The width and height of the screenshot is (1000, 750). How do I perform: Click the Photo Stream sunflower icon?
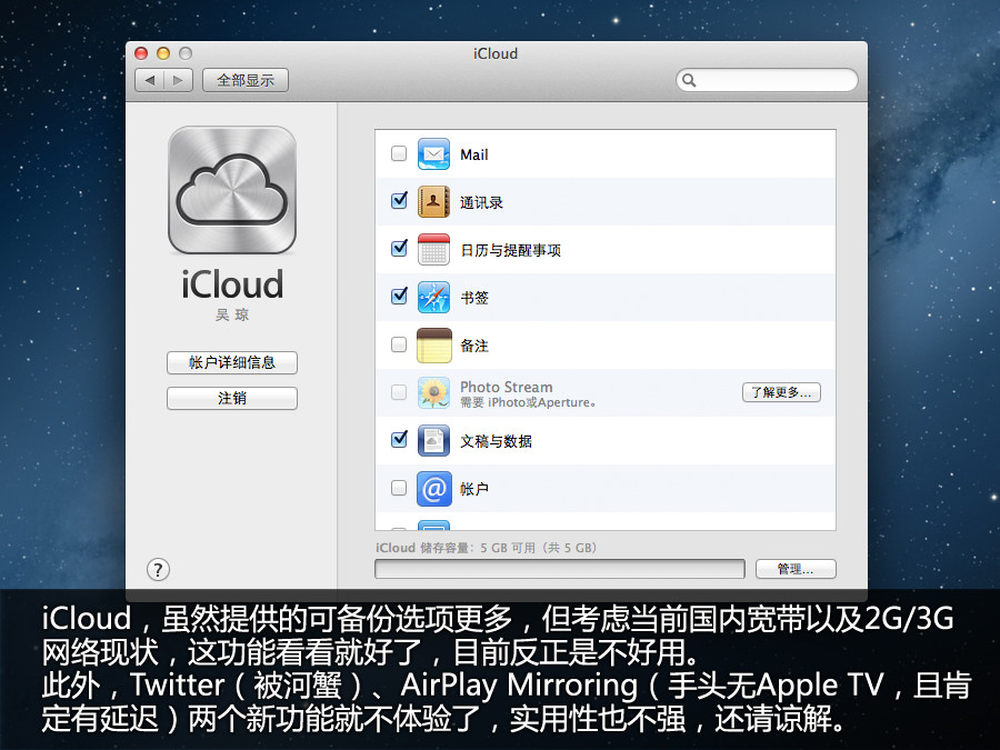434,393
